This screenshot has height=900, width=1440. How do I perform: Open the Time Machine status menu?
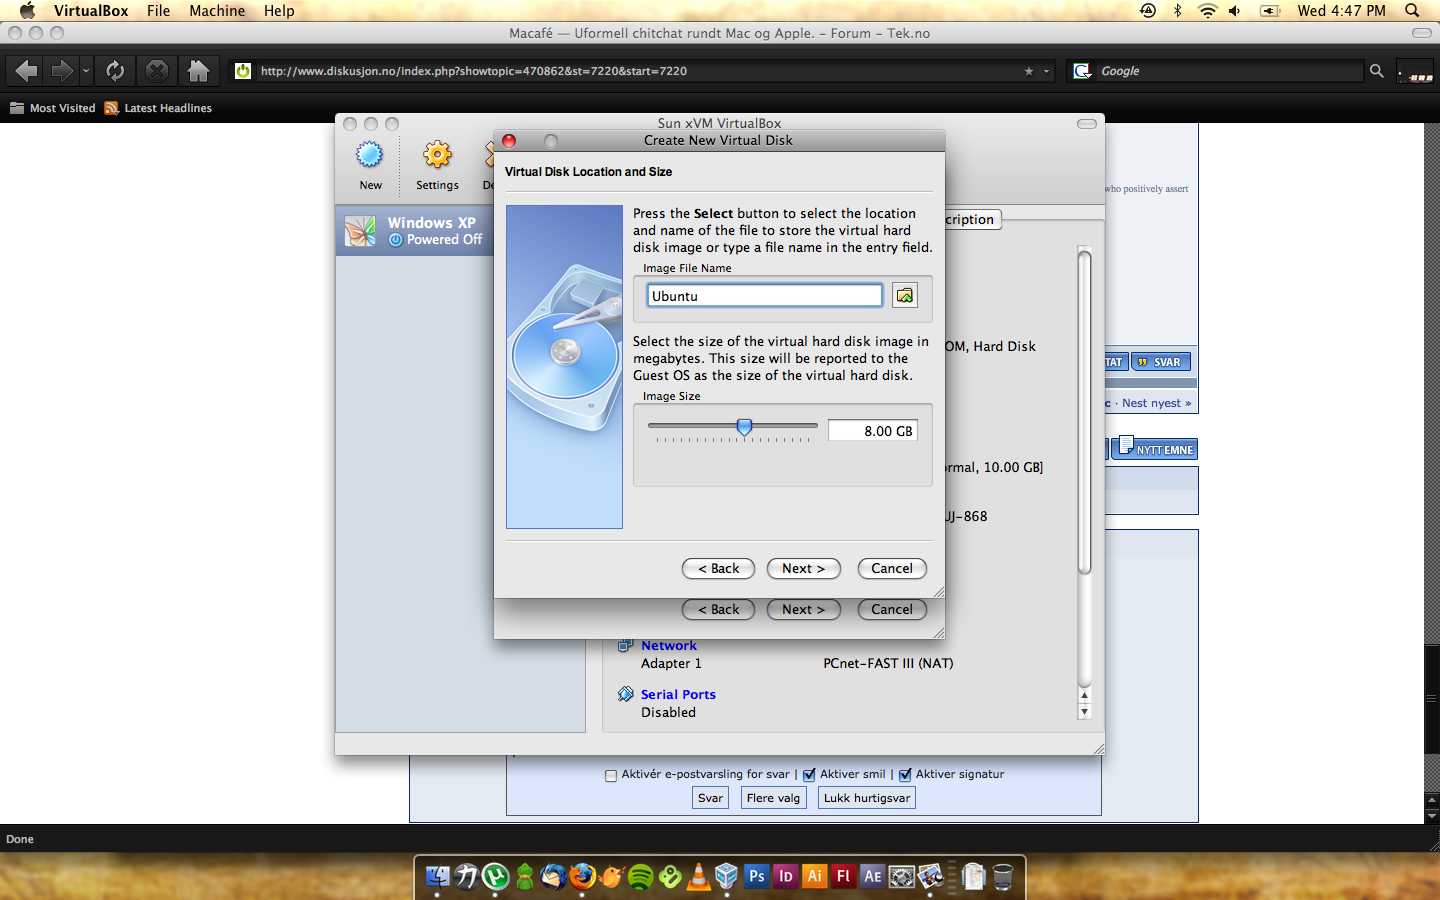point(1148,10)
